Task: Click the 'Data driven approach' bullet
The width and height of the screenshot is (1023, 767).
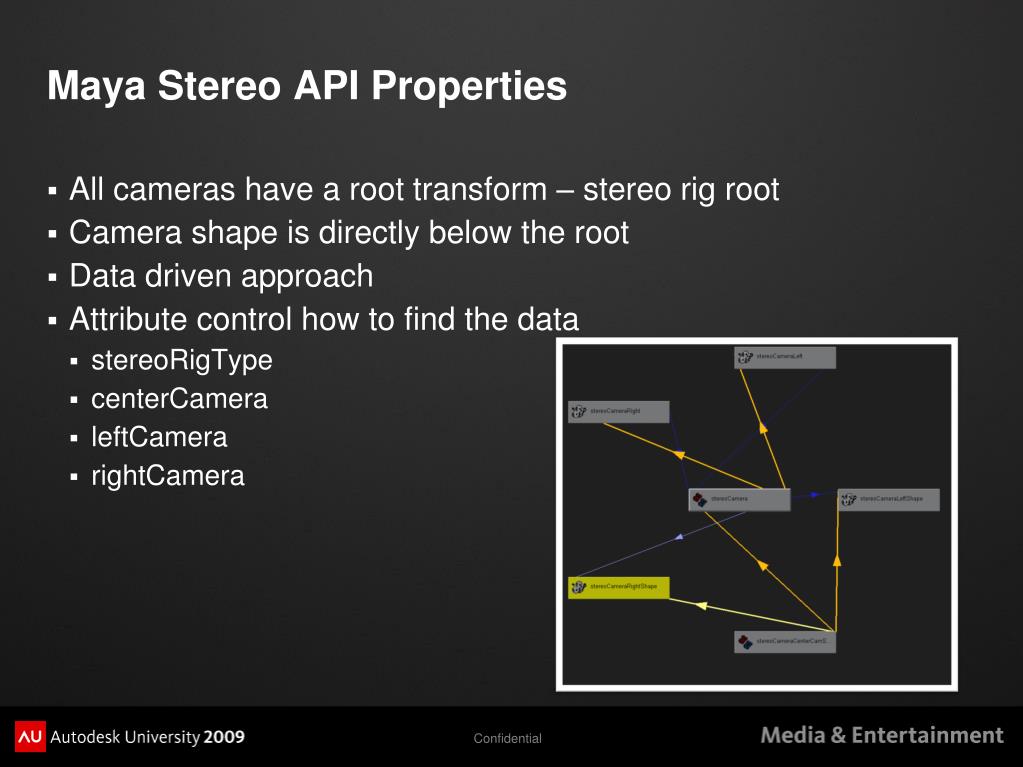Action: (x=221, y=276)
